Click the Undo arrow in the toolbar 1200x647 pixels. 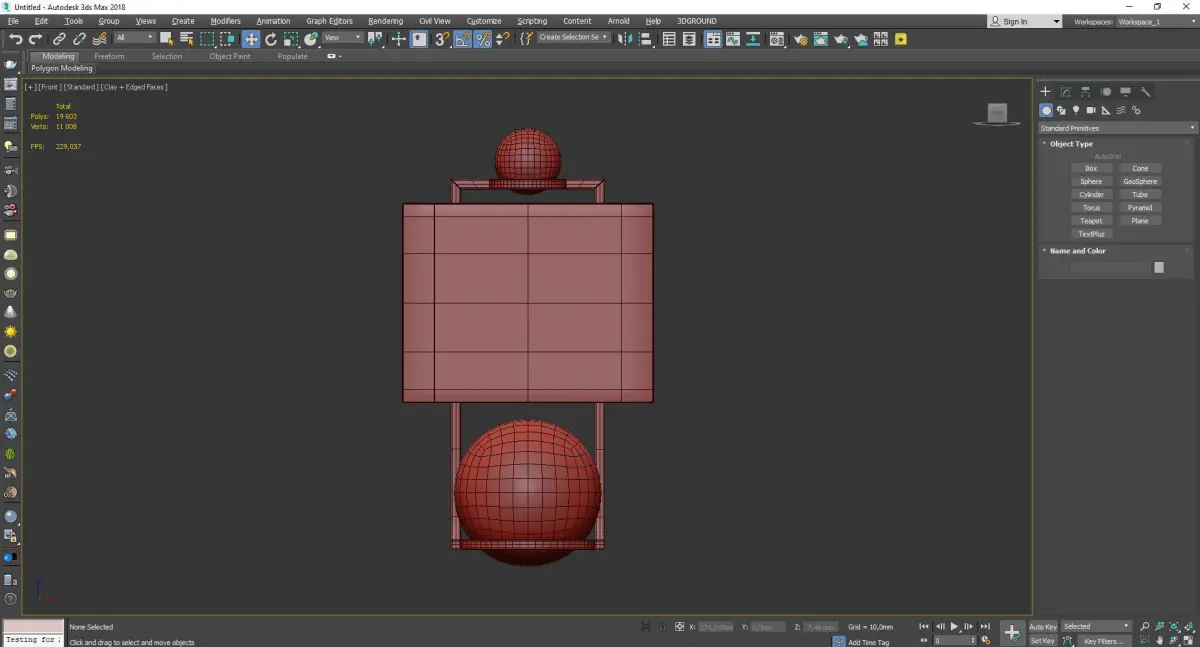coord(15,39)
